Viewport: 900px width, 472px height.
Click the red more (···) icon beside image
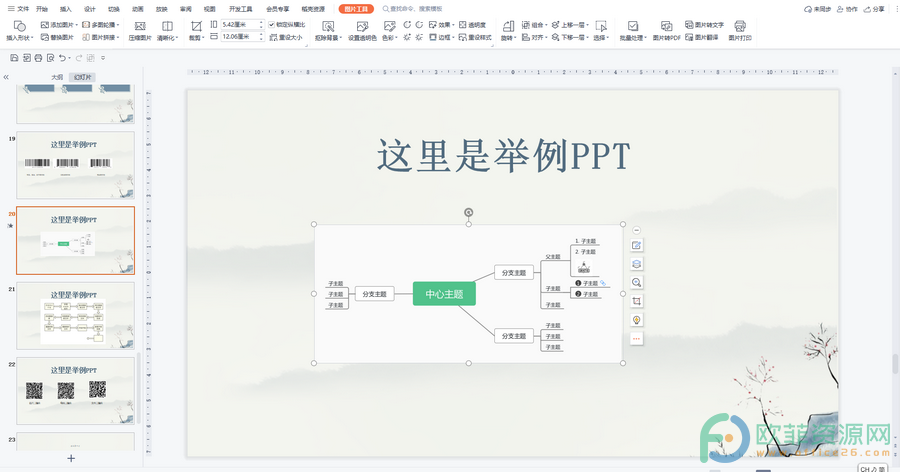[x=636, y=339]
